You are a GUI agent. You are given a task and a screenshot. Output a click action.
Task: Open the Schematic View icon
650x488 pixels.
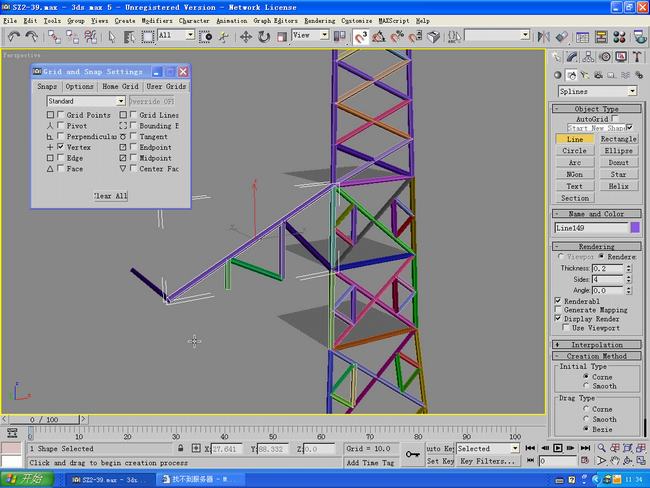point(601,37)
